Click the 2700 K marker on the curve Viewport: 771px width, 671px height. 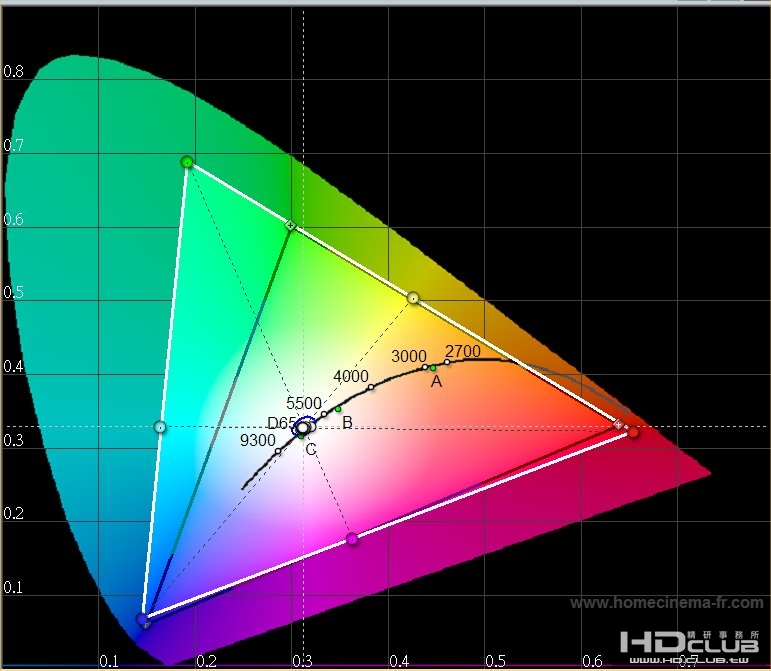(447, 362)
